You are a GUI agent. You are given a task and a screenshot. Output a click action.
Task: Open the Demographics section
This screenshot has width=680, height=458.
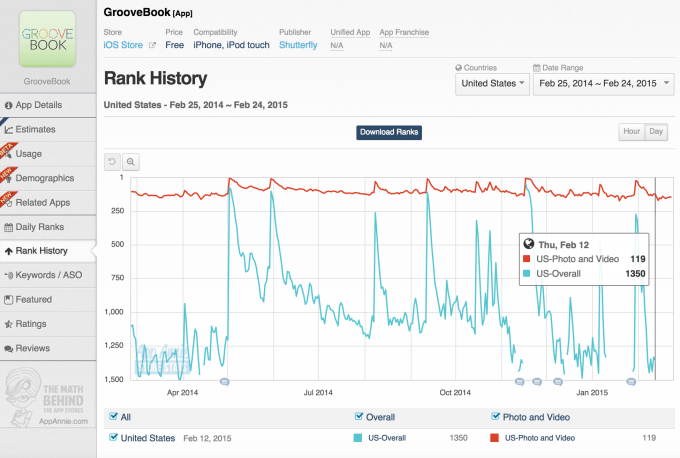tap(48, 178)
